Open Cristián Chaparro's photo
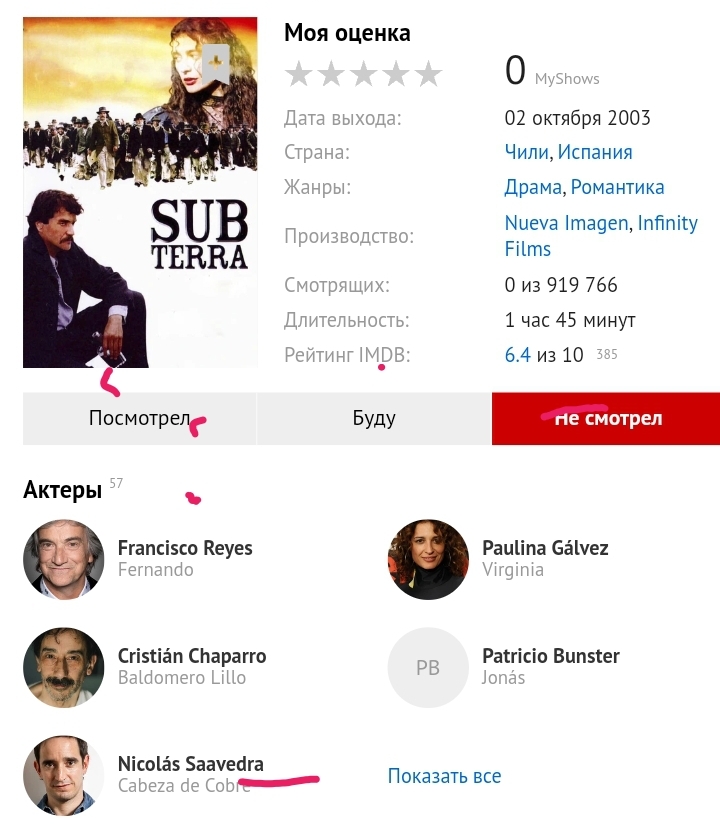720x832 pixels. pyautogui.click(x=64, y=668)
